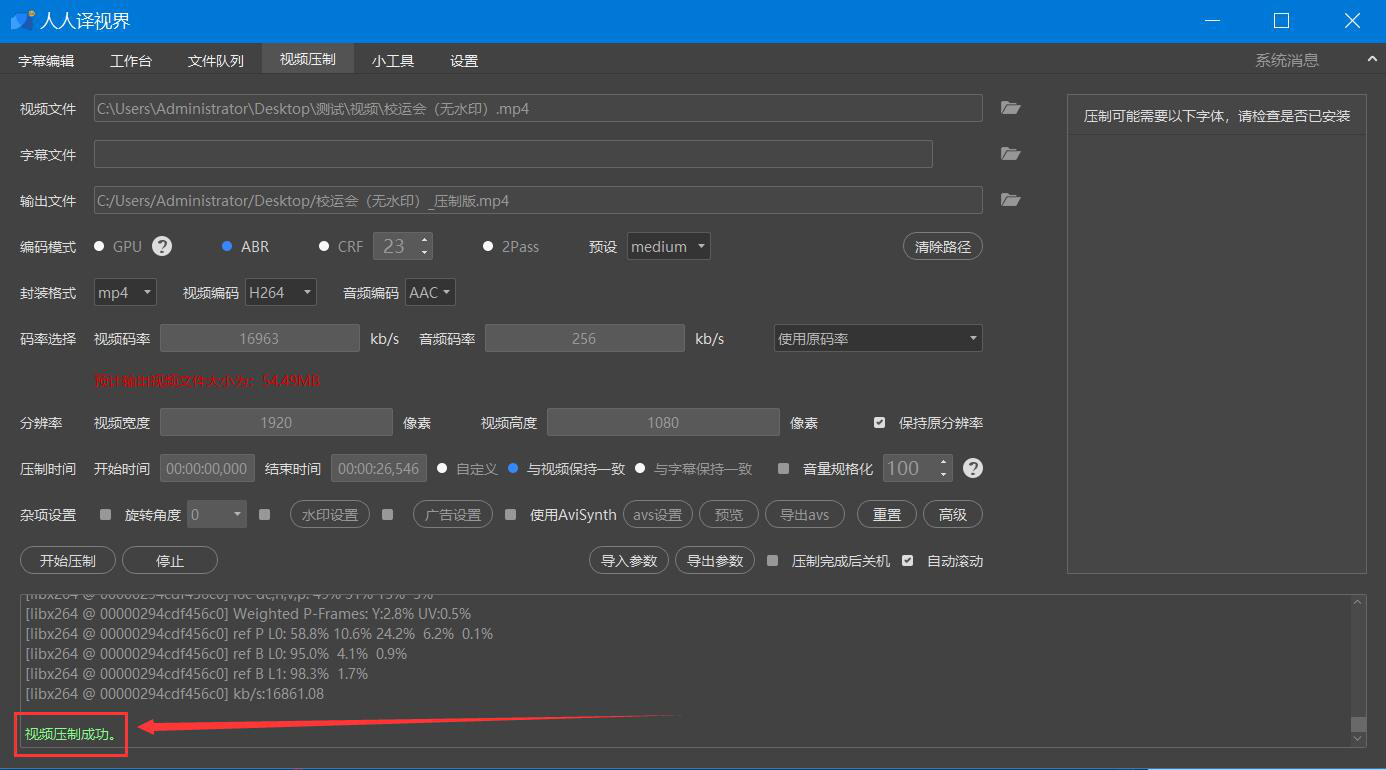The height and width of the screenshot is (770, 1386).
Task: Open the 使用原码率 bitrate dropdown
Action: pos(878,339)
